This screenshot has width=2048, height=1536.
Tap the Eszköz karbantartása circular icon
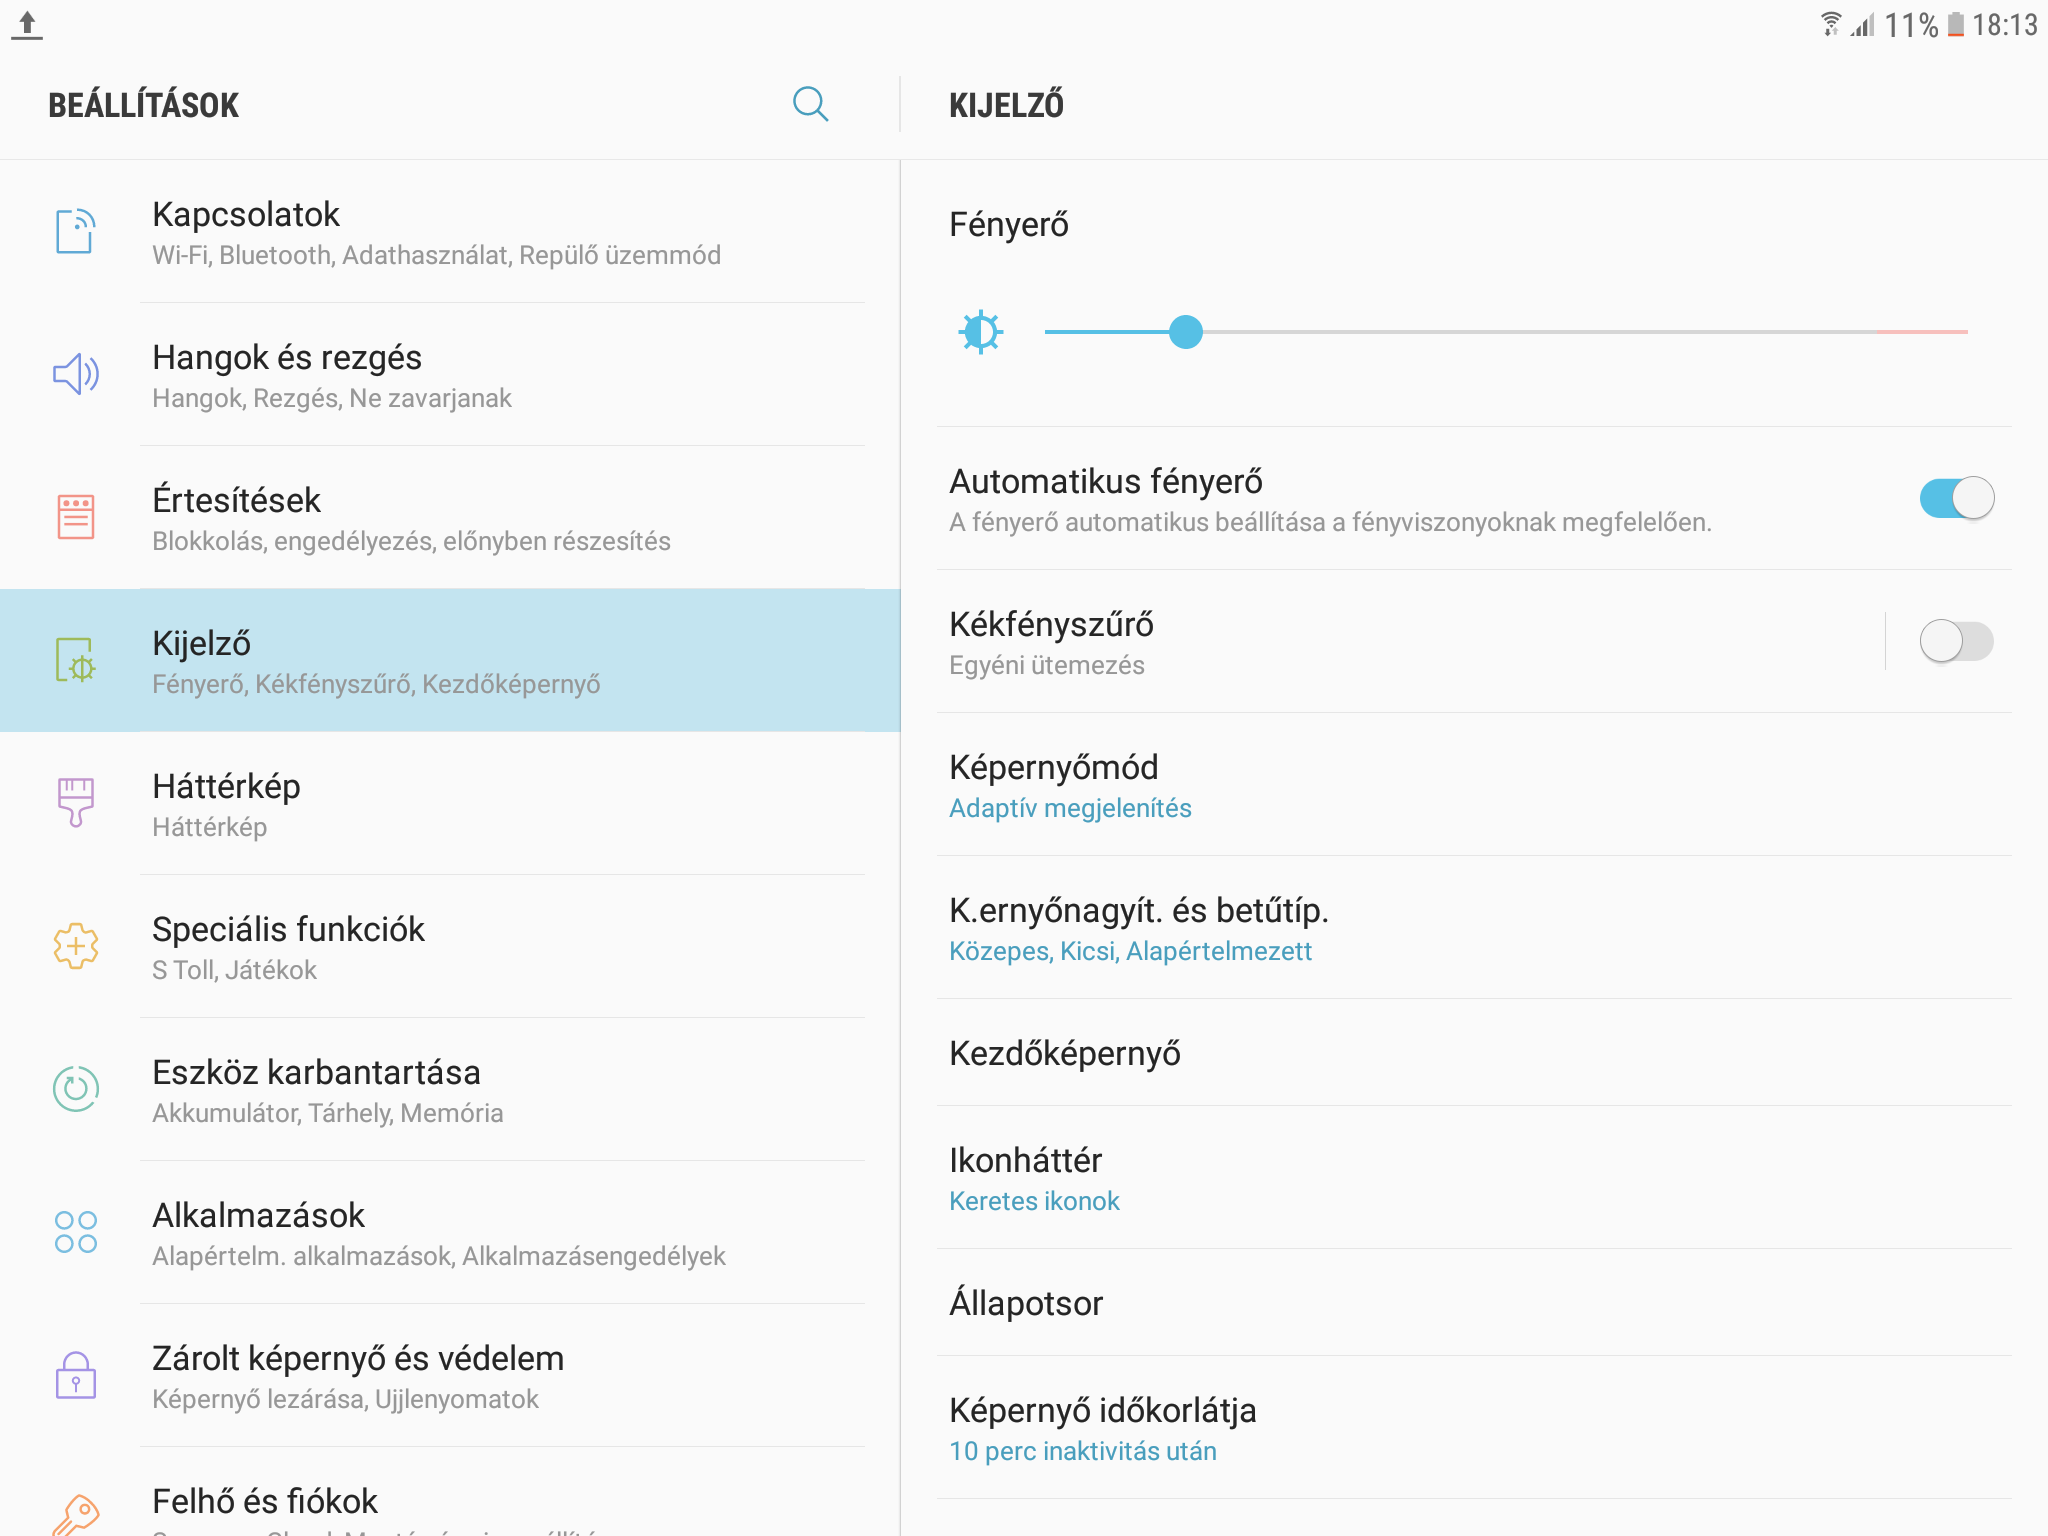coord(76,1088)
